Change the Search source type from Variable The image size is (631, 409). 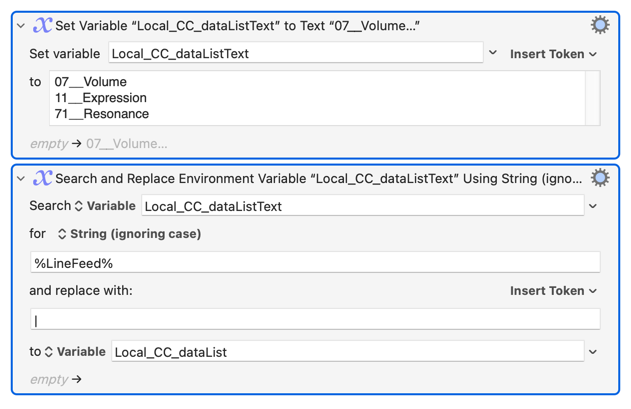point(105,206)
